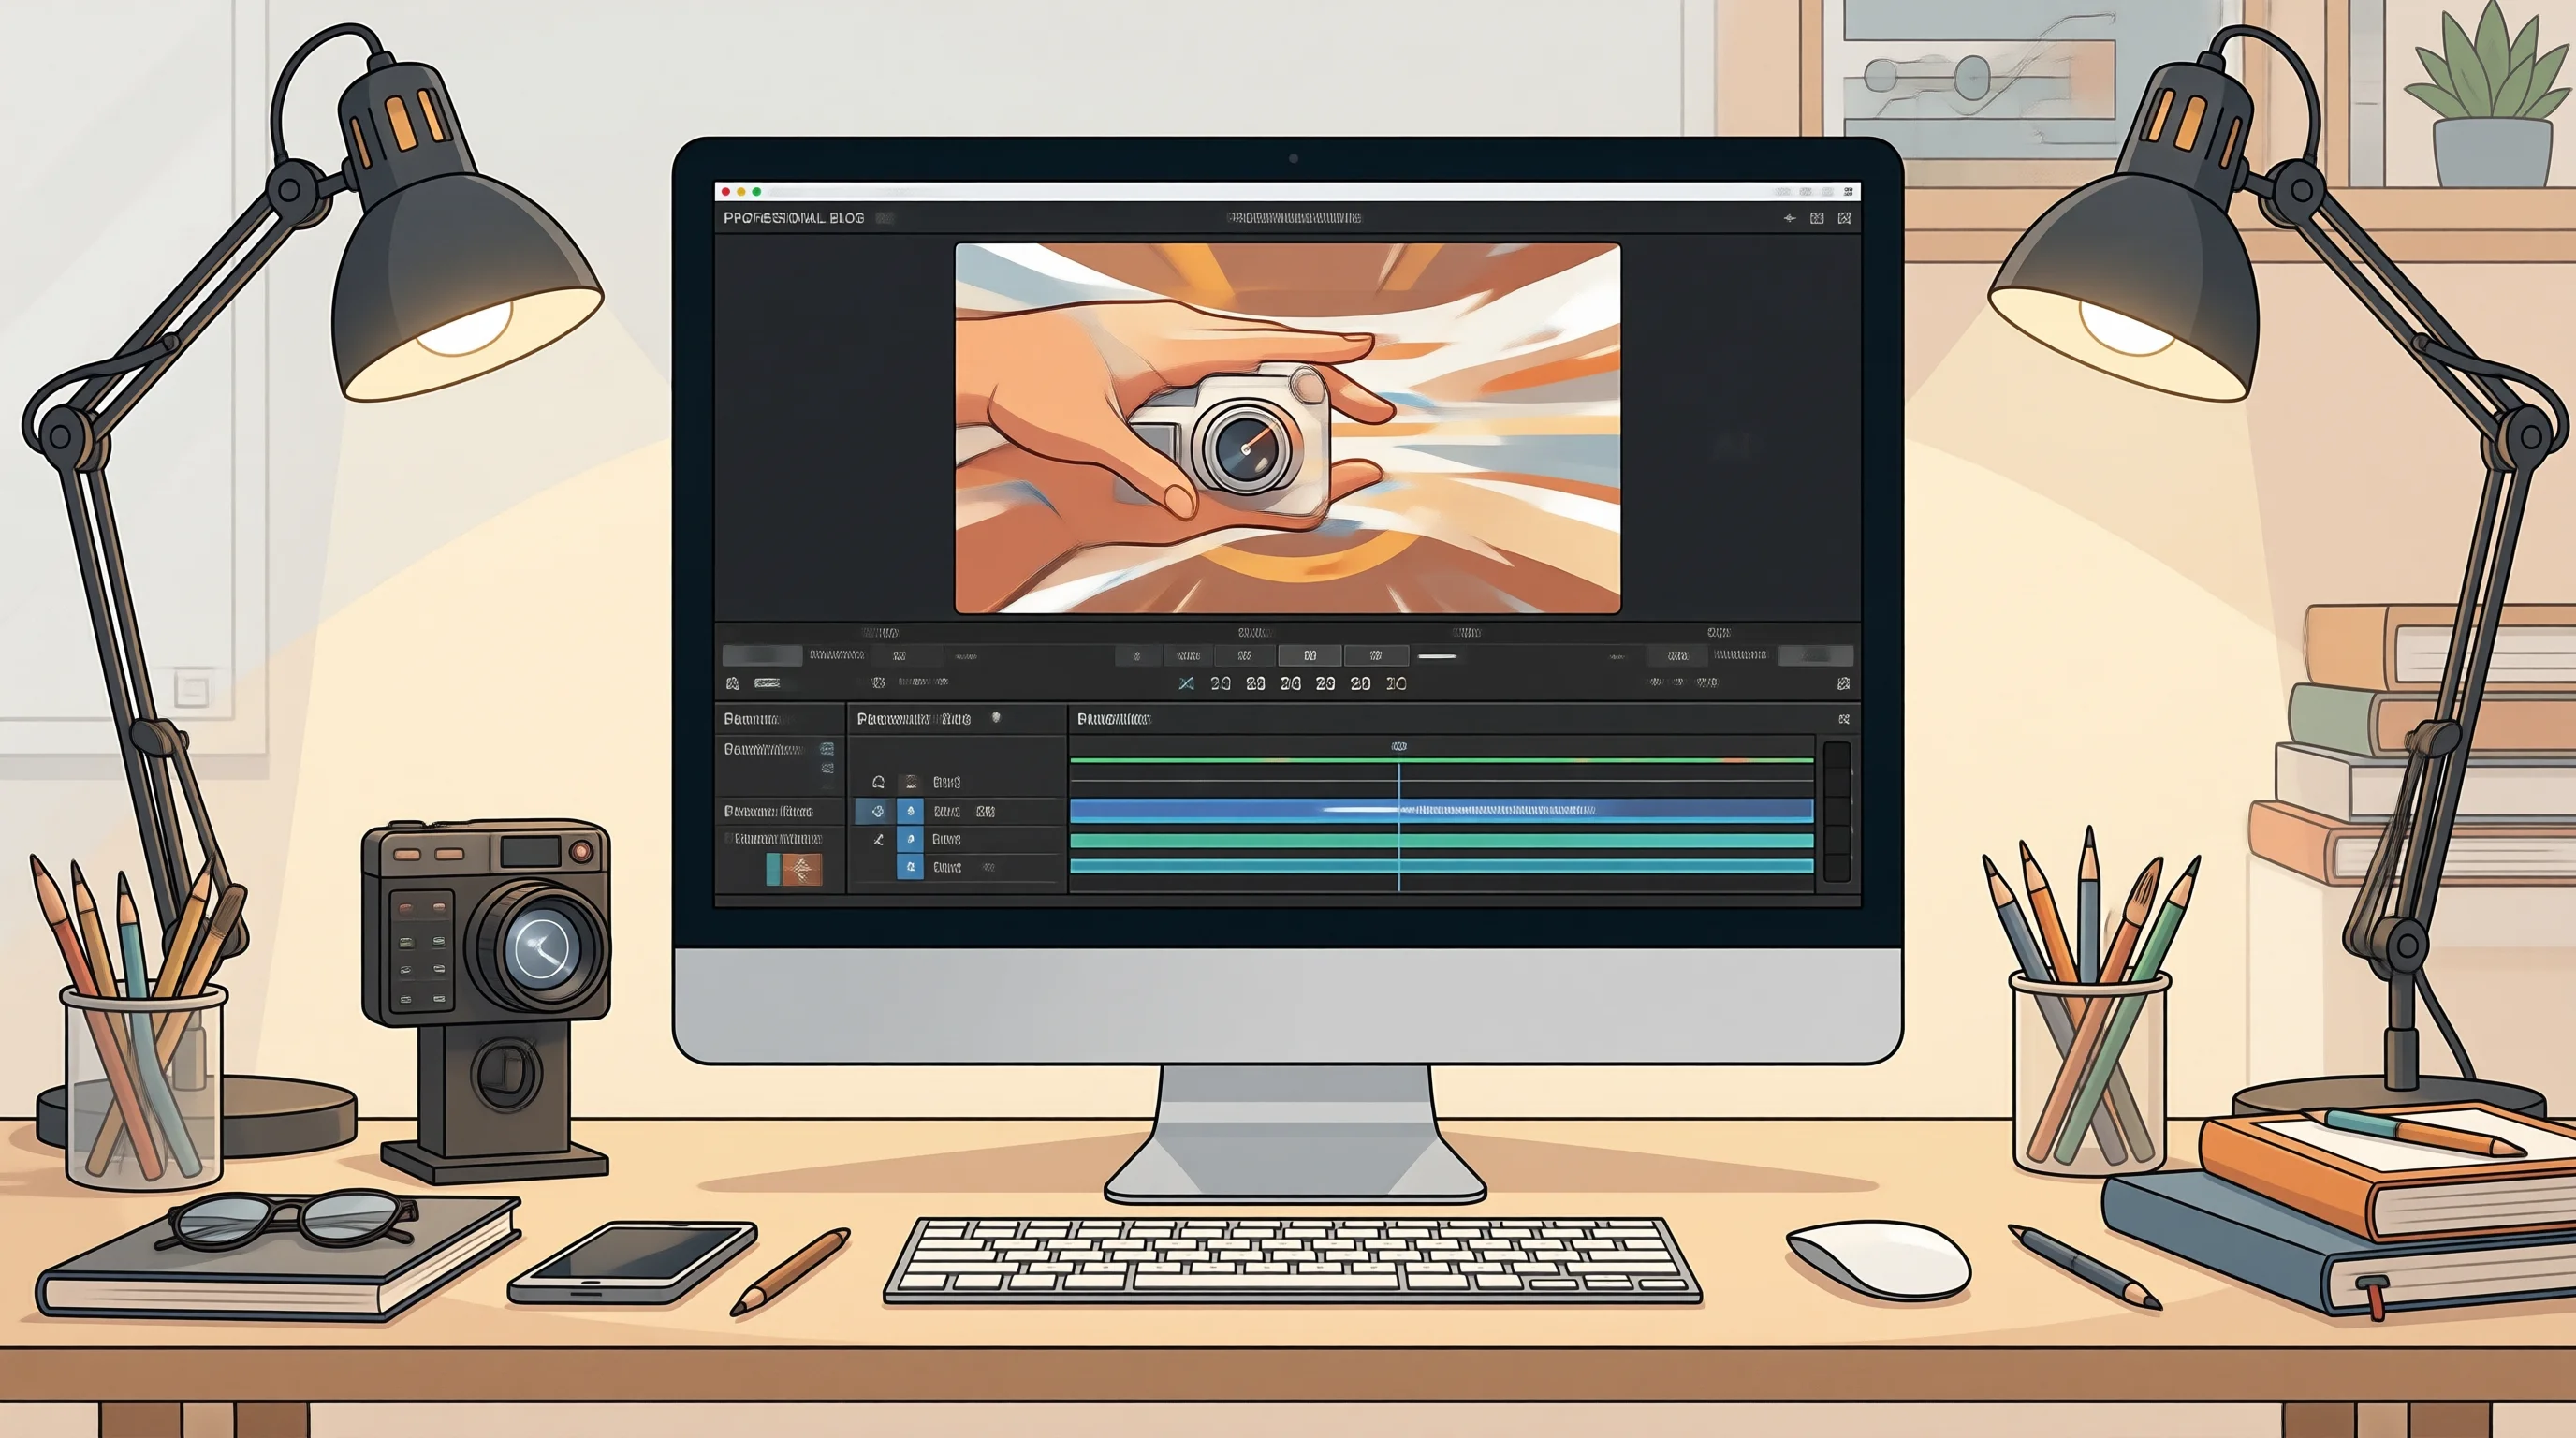Click the pen icon on the green clip's track
The image size is (2576, 1438).
pos(878,839)
